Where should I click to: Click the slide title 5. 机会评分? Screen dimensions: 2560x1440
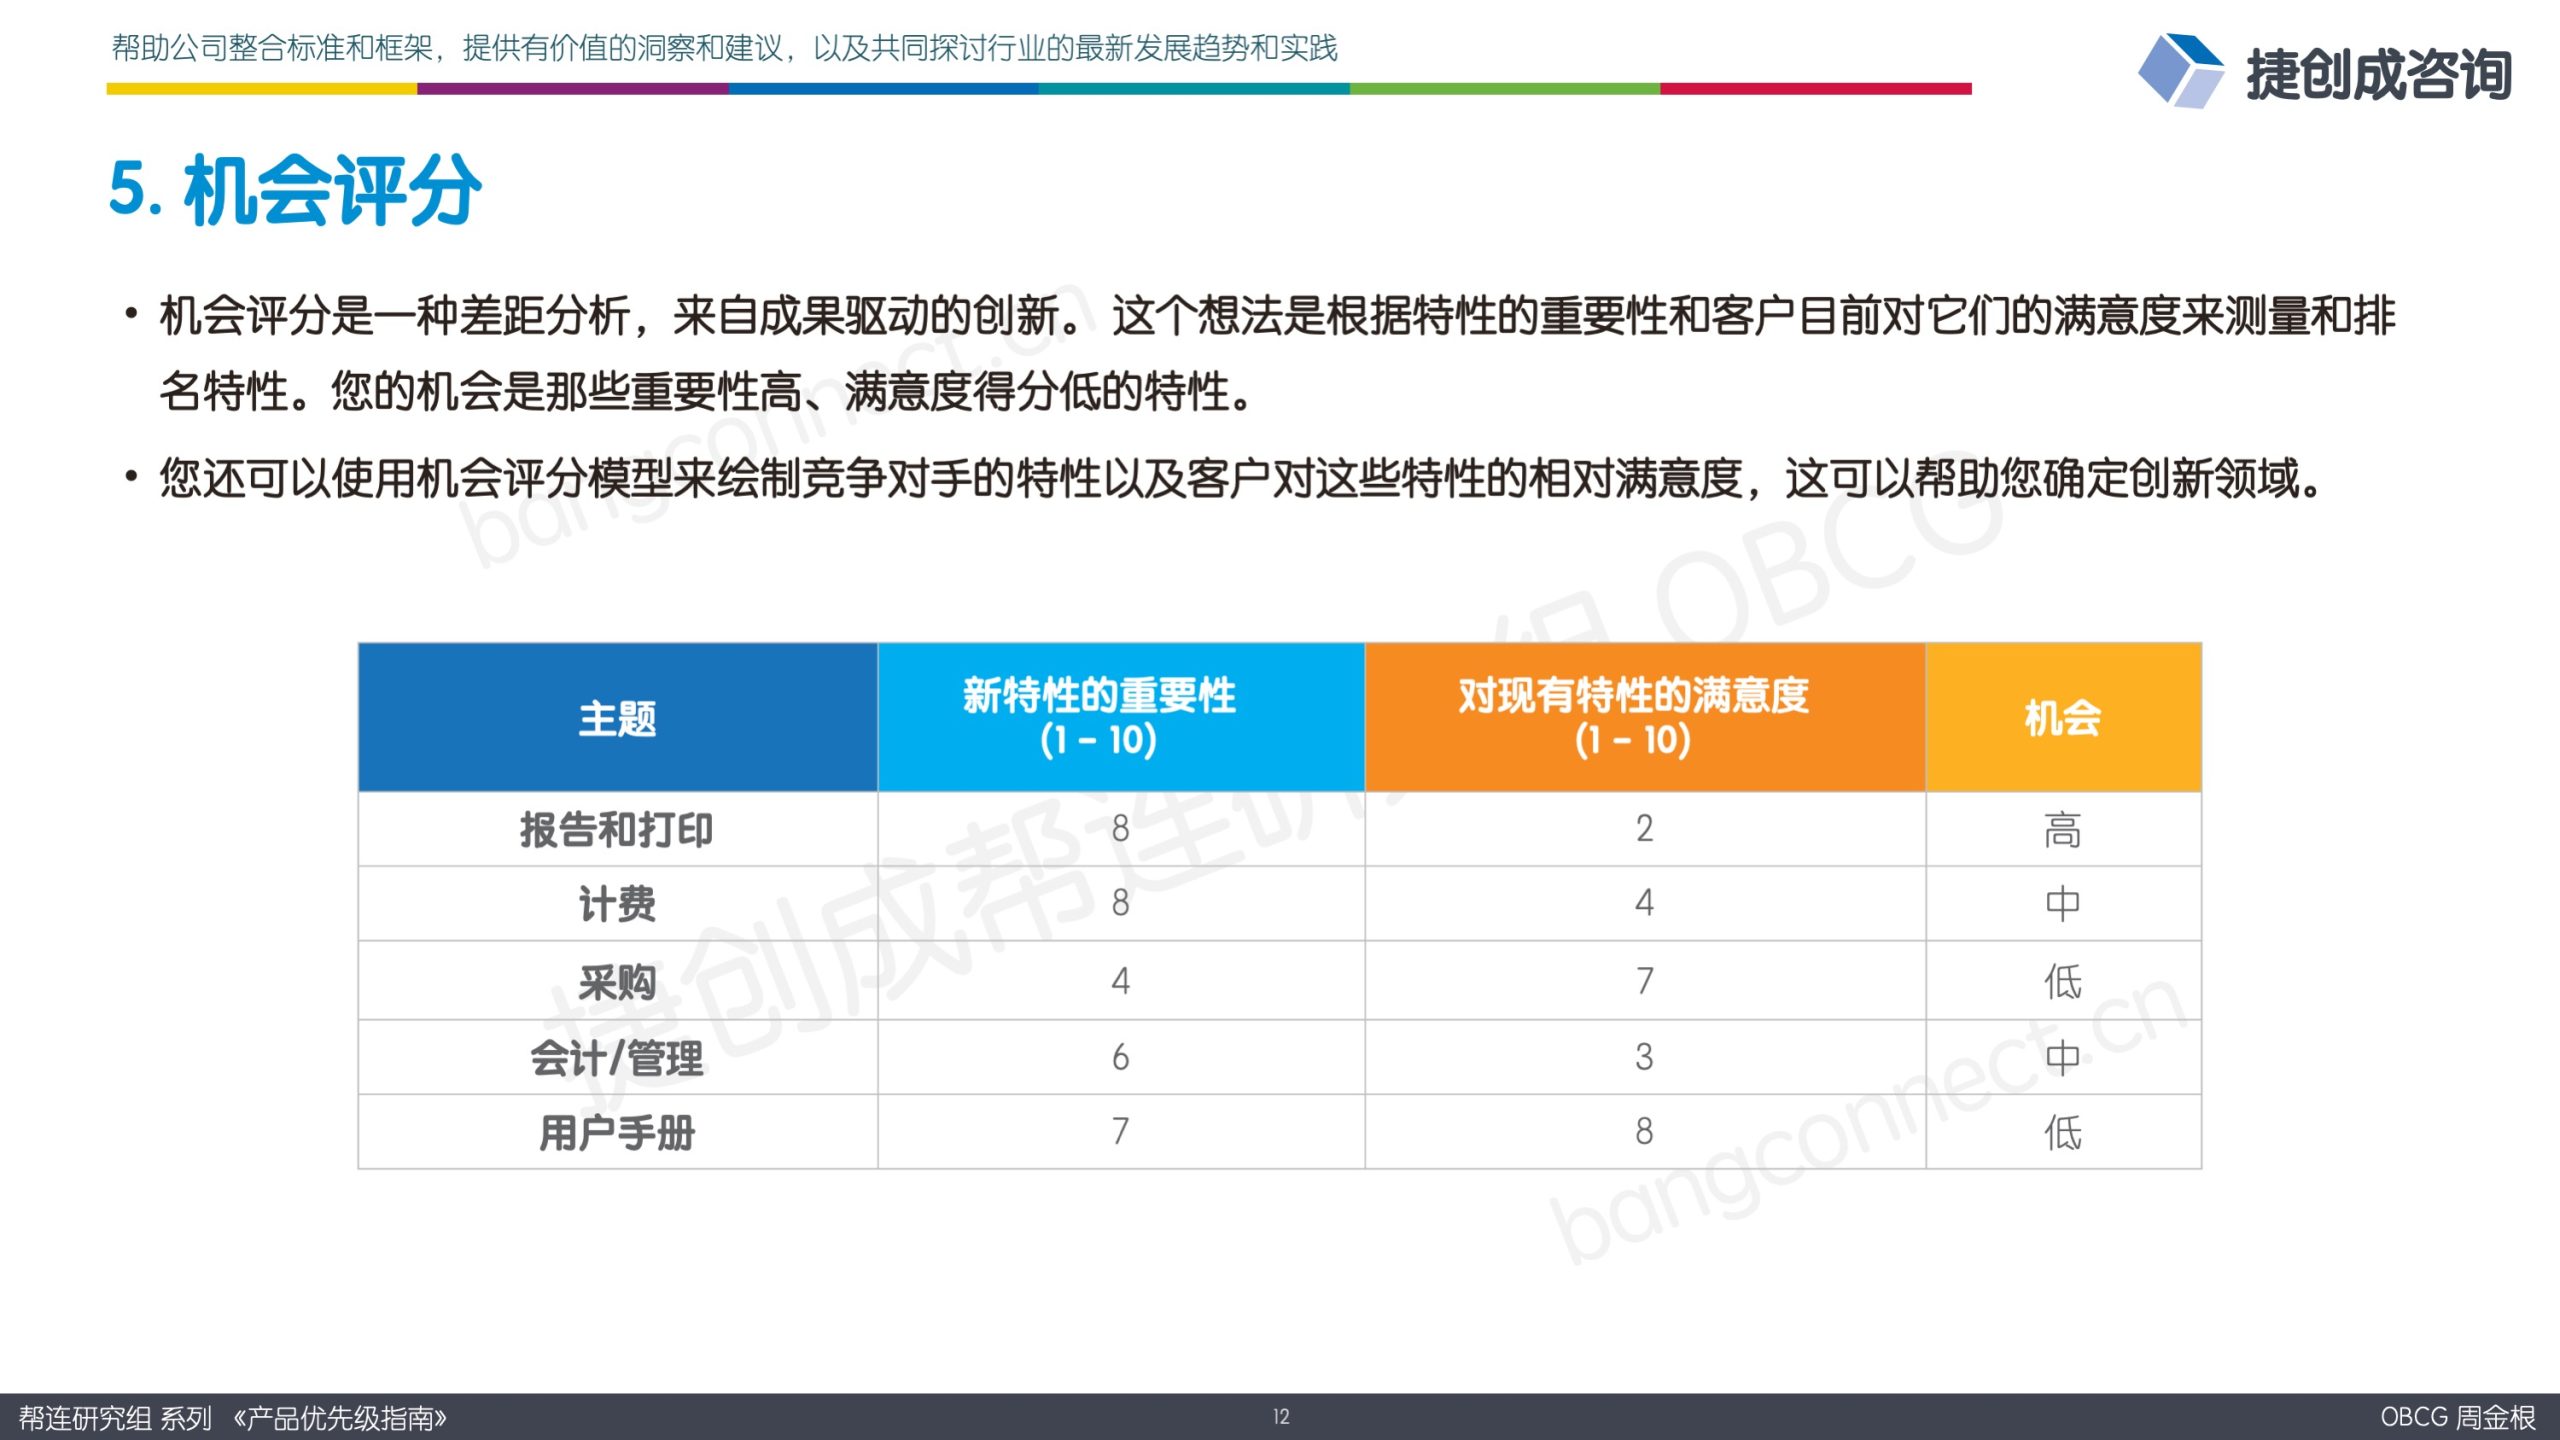coord(296,190)
